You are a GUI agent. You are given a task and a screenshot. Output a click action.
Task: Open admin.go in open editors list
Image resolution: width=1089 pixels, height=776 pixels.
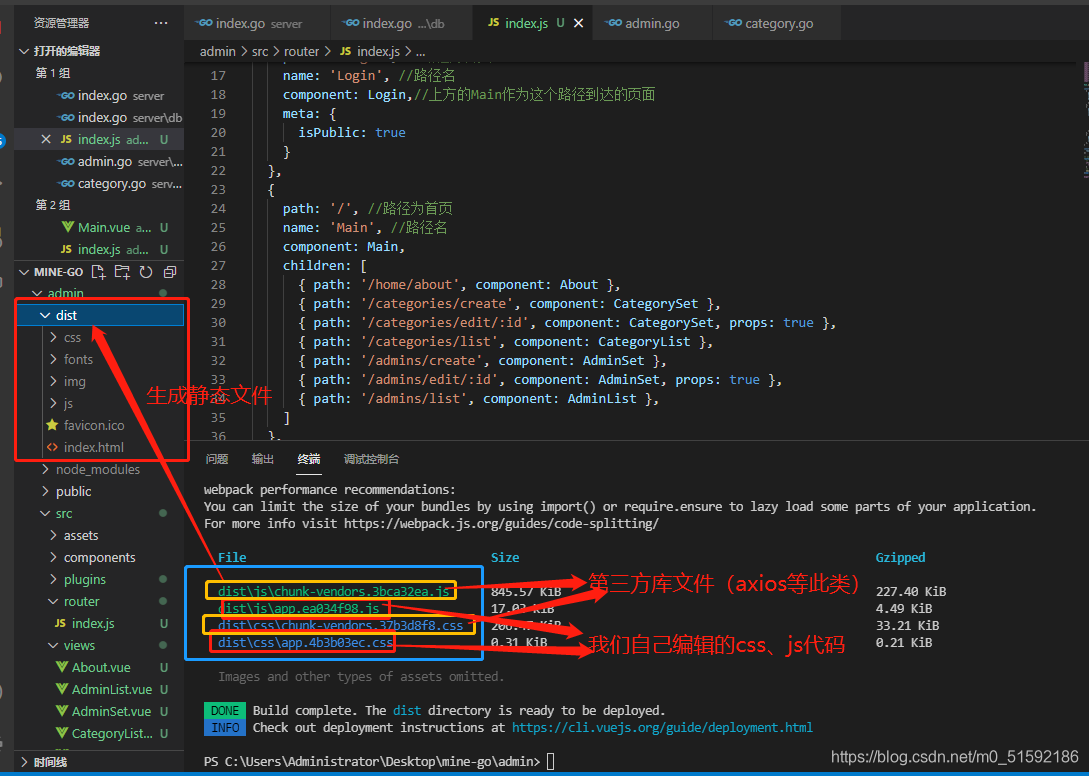pos(99,162)
